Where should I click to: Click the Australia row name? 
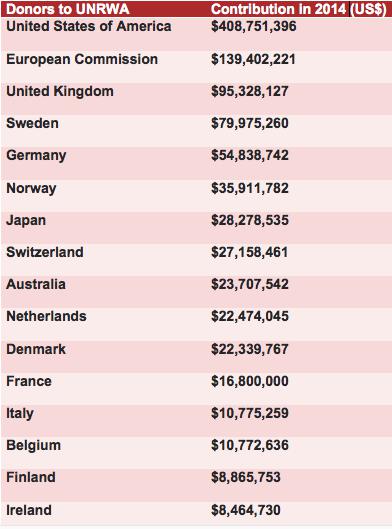tap(36, 284)
